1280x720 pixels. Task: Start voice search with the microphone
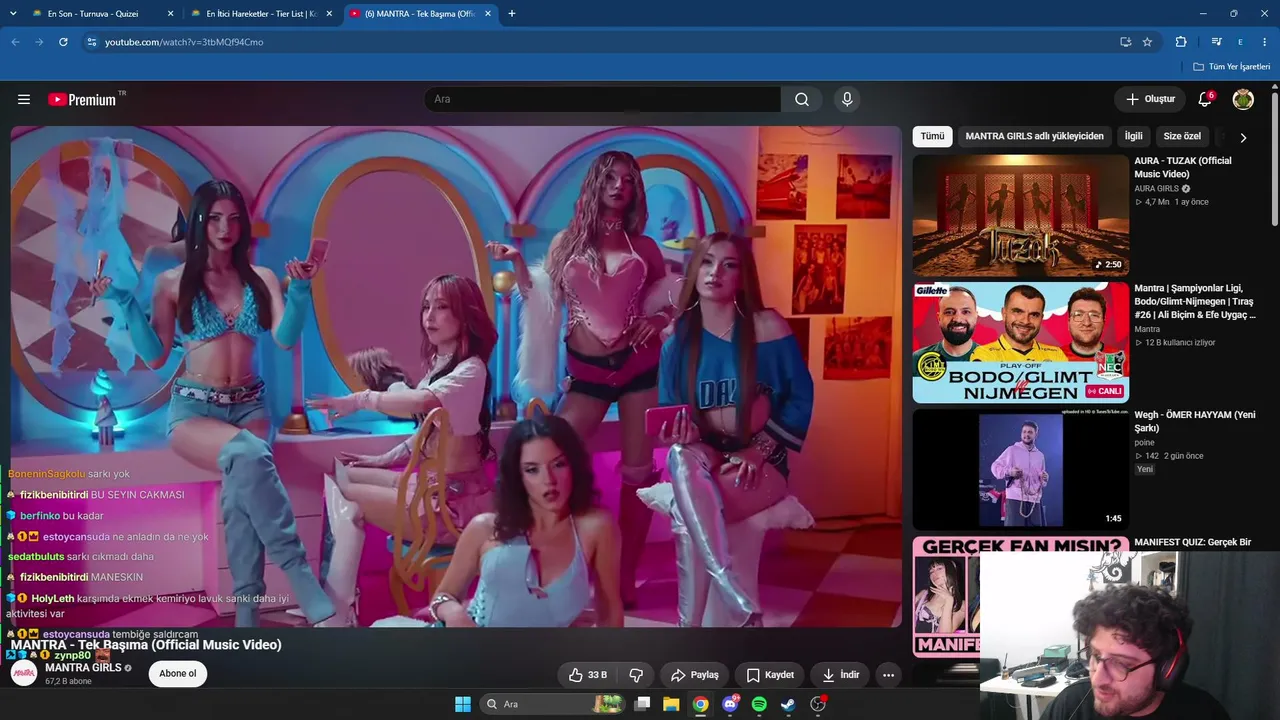[847, 99]
